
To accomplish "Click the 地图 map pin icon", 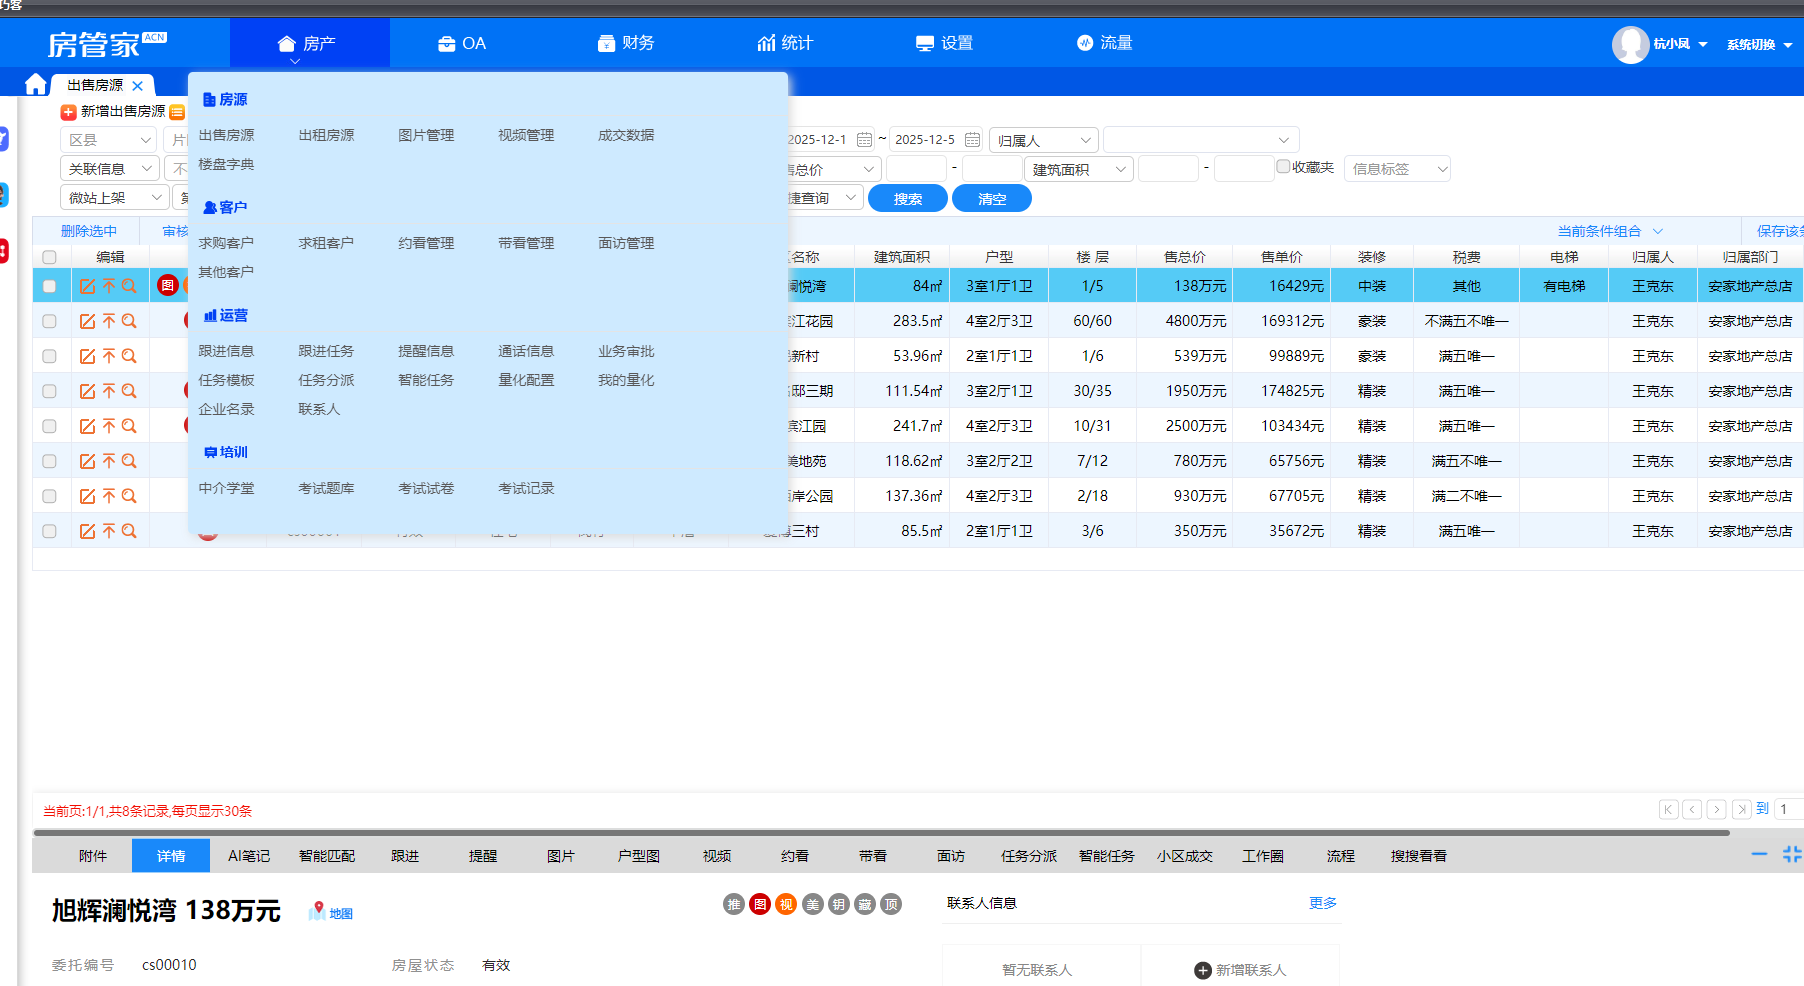I will point(317,910).
